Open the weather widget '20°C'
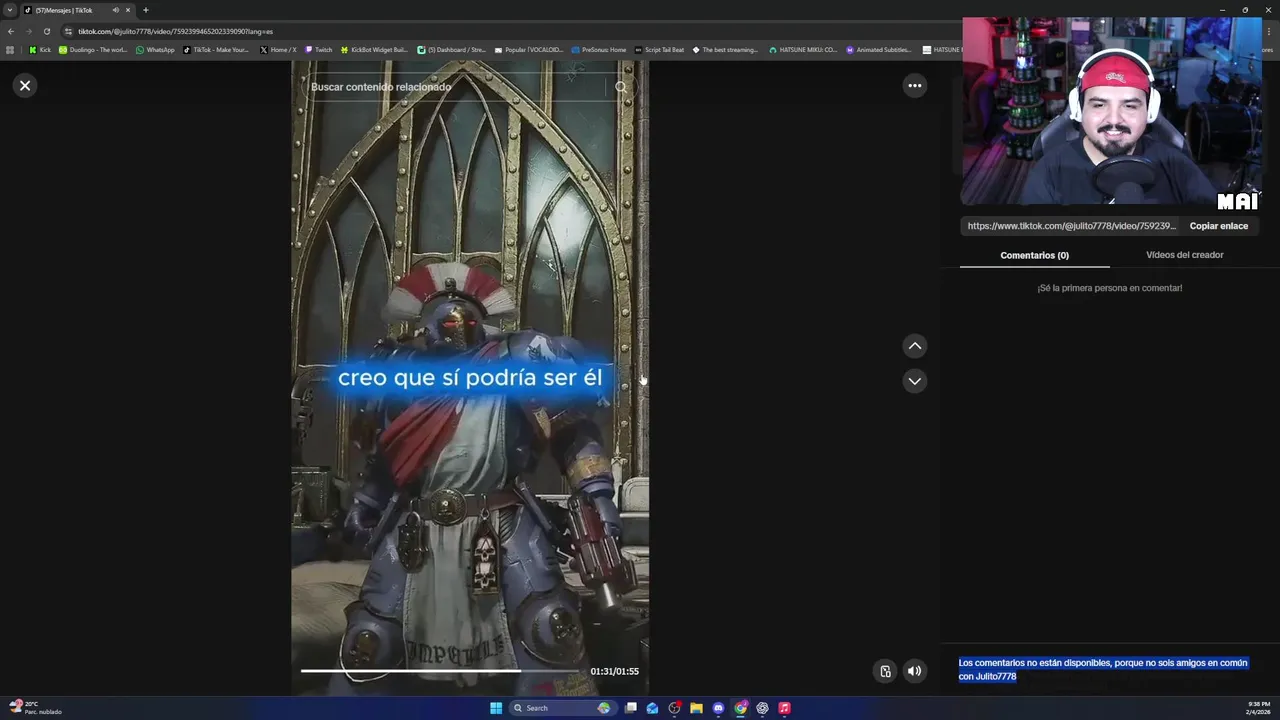 coord(35,708)
